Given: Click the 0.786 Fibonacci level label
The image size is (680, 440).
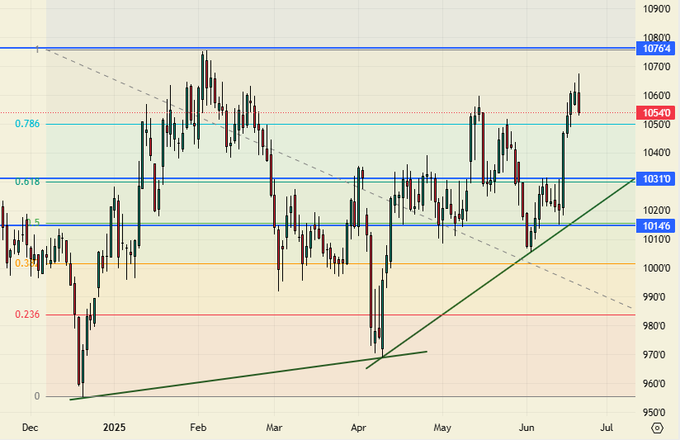Looking at the screenshot, I should (x=27, y=124).
